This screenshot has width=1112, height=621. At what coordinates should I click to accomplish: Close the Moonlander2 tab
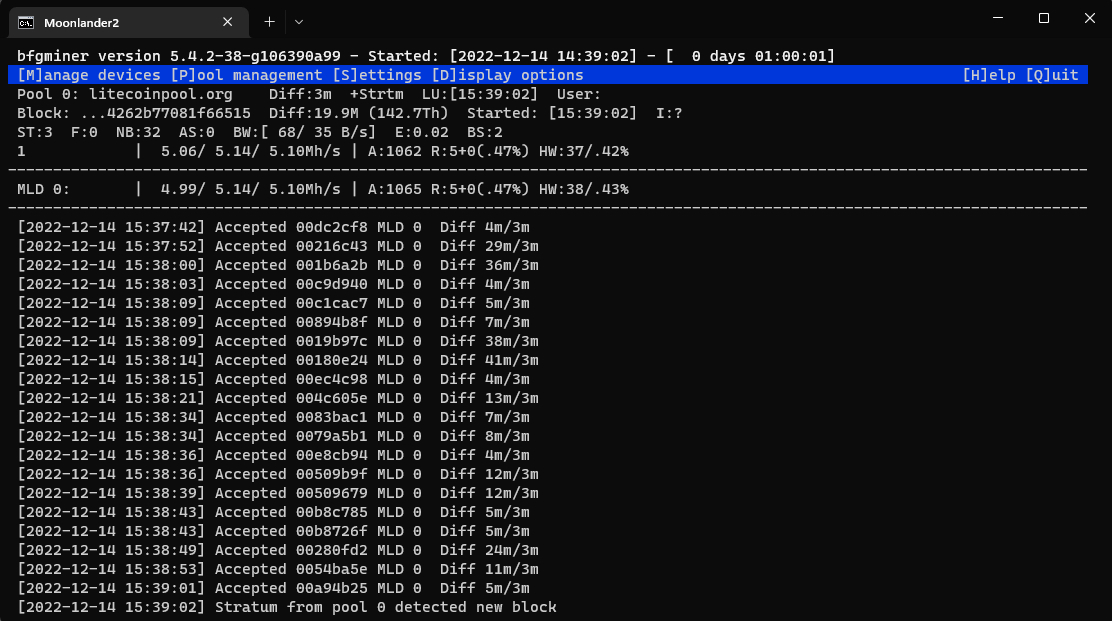click(228, 22)
